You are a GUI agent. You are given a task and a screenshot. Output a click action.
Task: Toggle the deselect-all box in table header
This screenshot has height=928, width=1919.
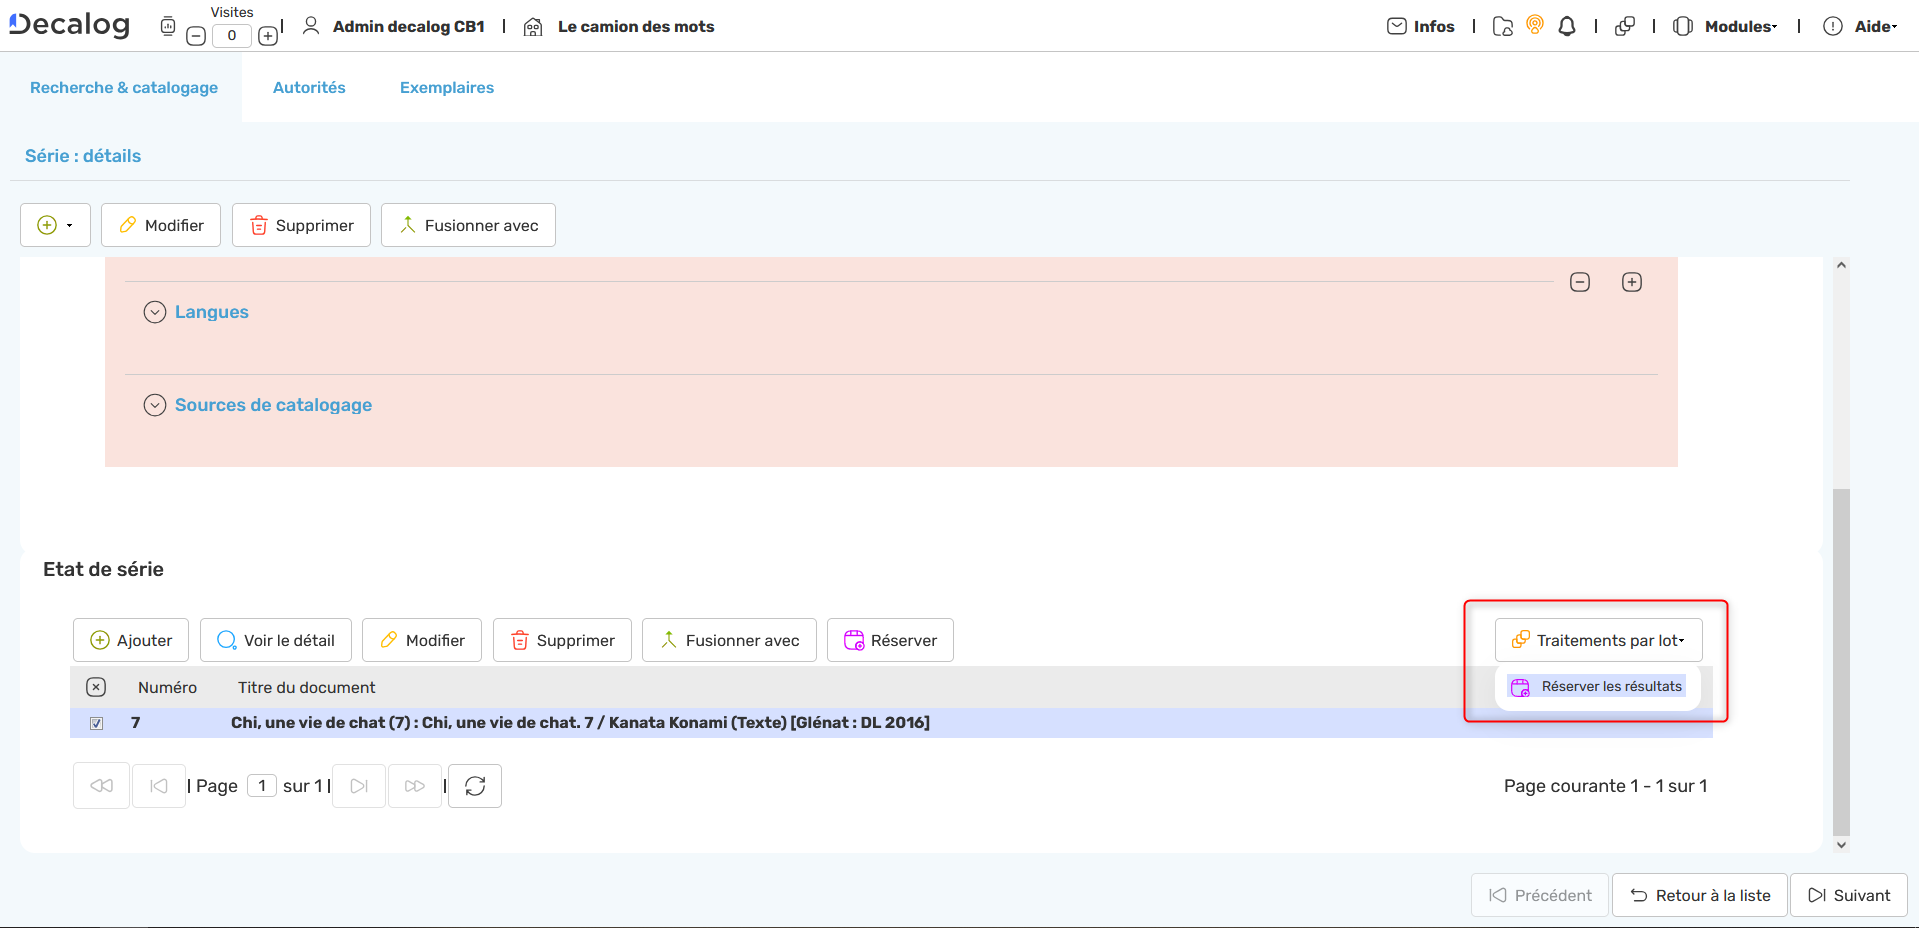coord(96,687)
